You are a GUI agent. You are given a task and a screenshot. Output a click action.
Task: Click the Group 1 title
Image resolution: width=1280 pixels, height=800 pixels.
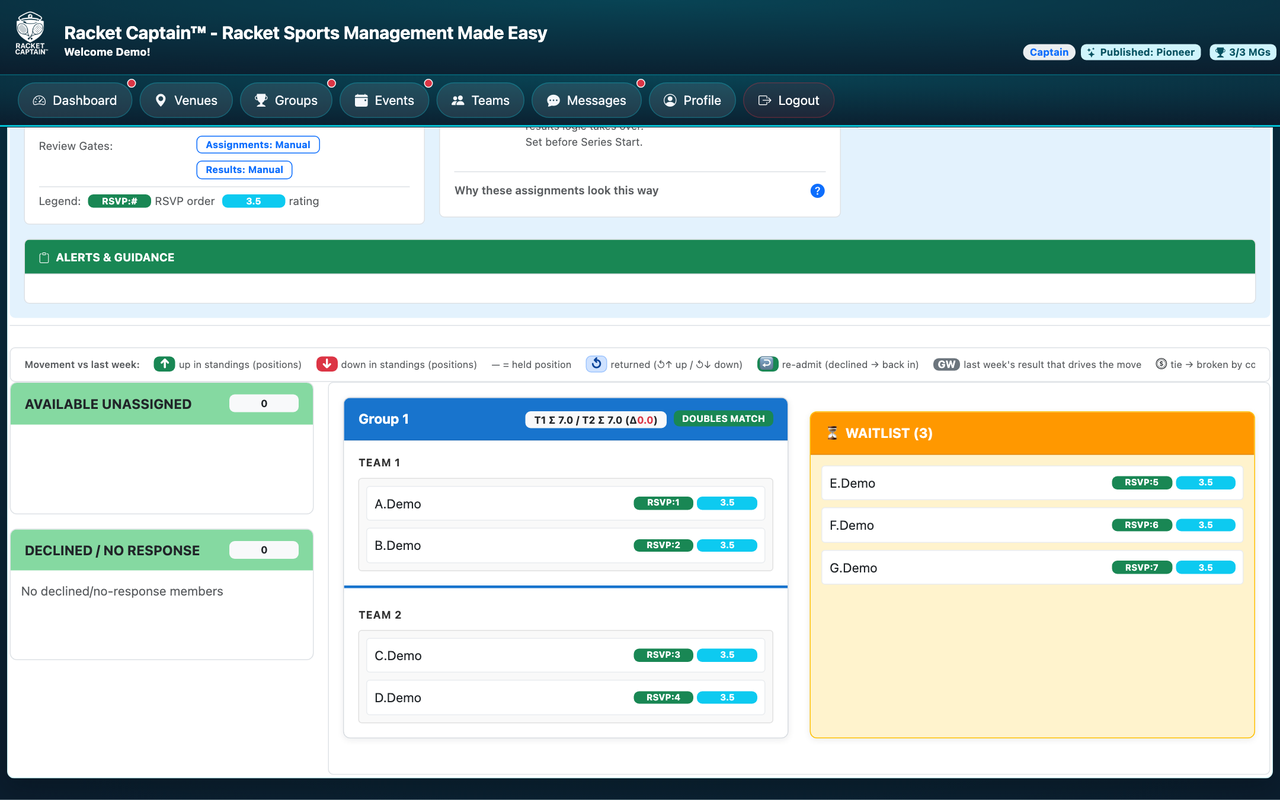(384, 419)
